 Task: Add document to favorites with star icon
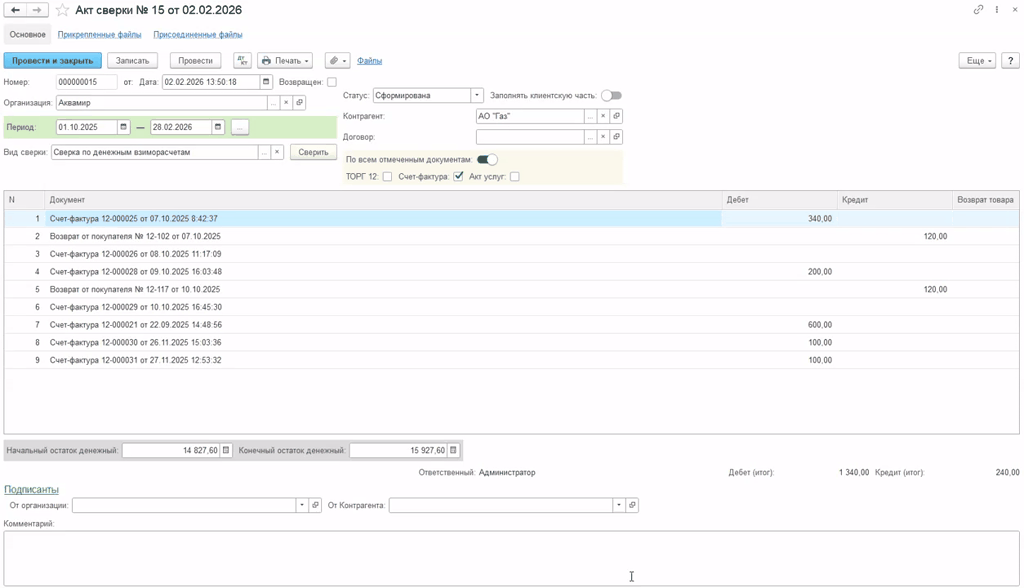click(x=62, y=10)
